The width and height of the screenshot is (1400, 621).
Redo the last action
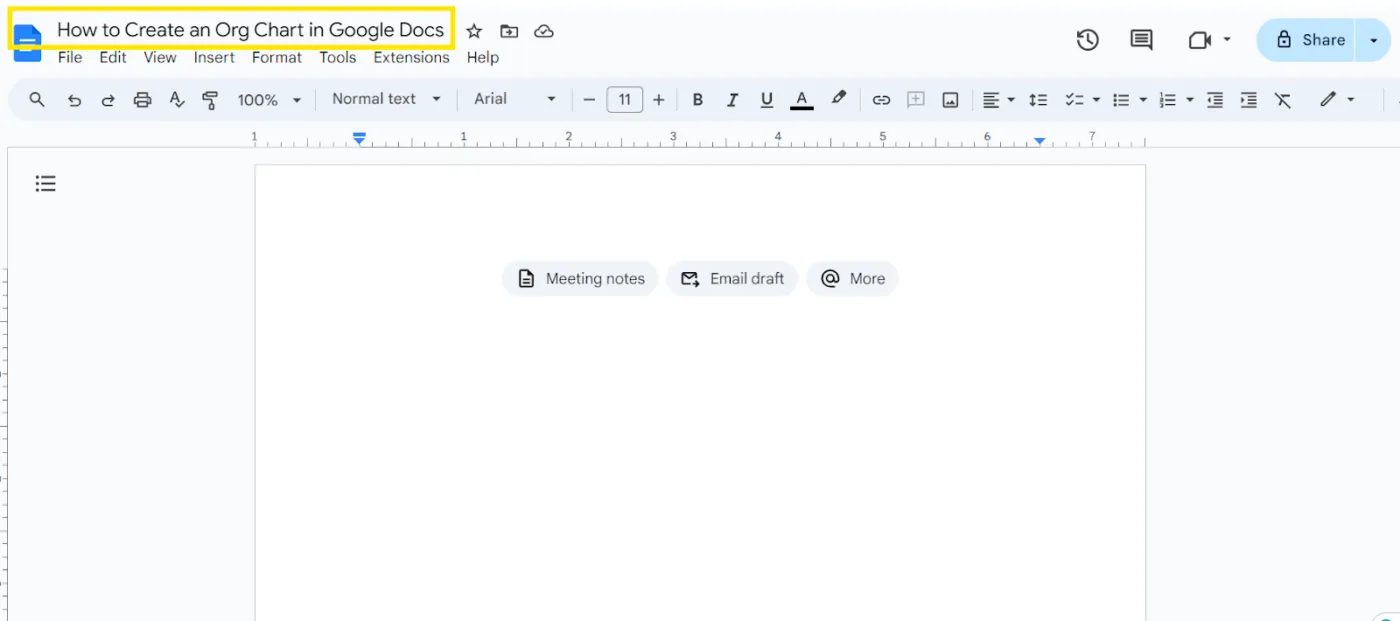(108, 99)
